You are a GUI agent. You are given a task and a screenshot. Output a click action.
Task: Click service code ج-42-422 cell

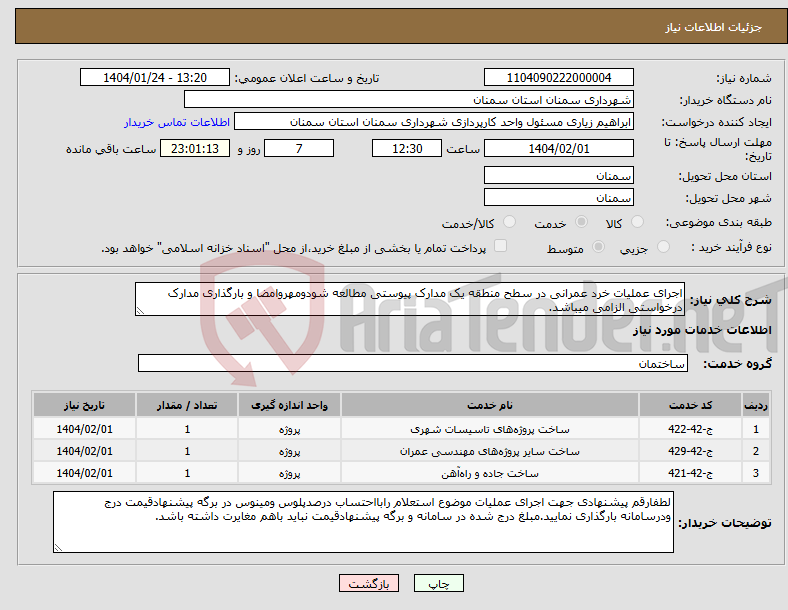(691, 429)
